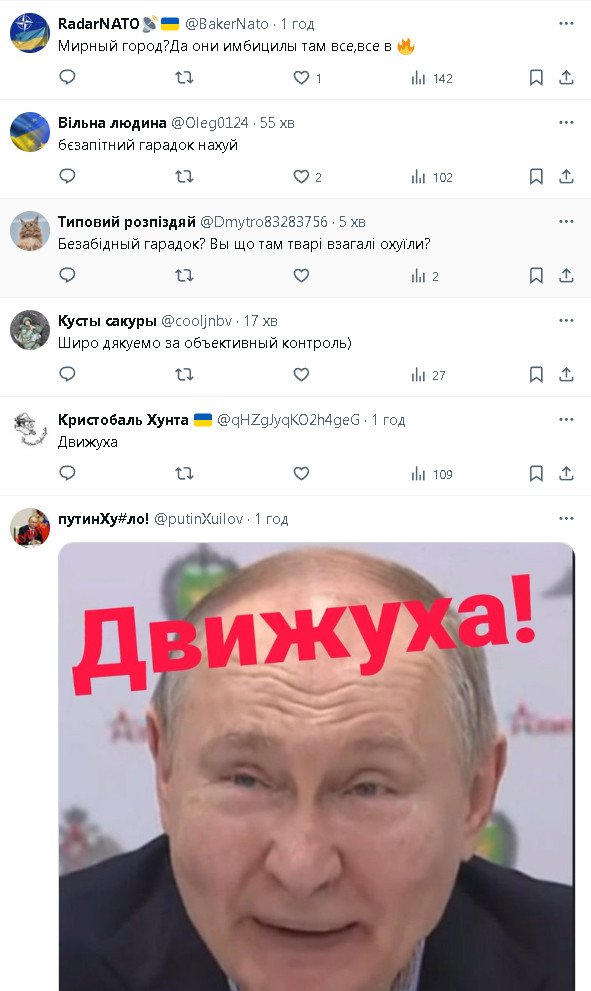591x991 pixels.
Task: View analytics for Кристобаль Хунта's tweet
Action: [x=432, y=474]
